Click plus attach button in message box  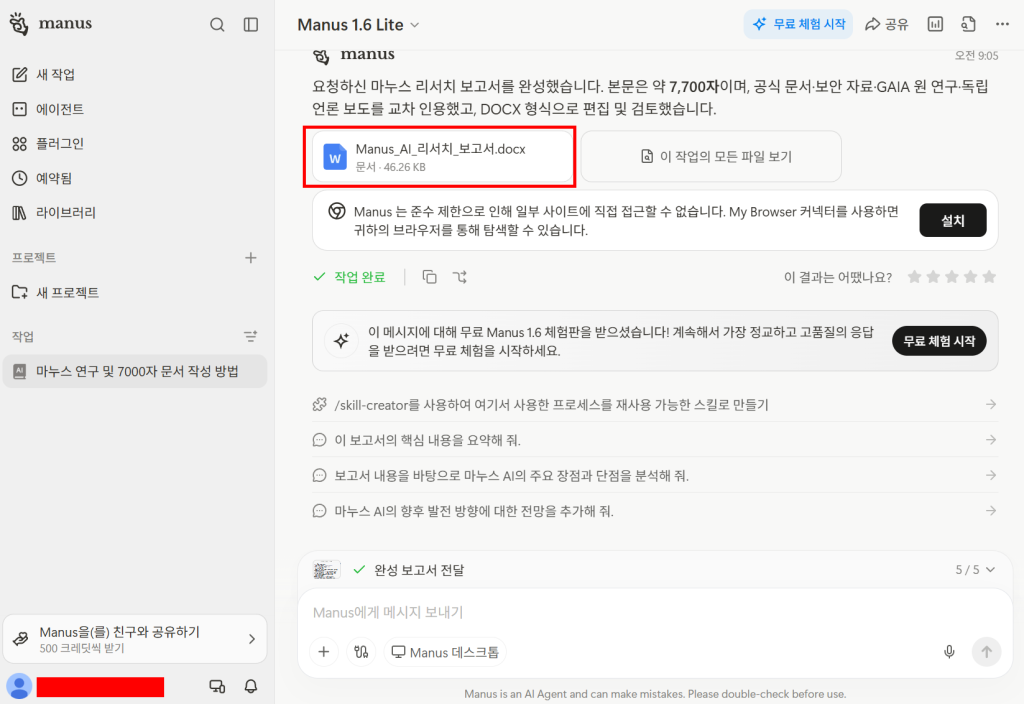coord(324,652)
